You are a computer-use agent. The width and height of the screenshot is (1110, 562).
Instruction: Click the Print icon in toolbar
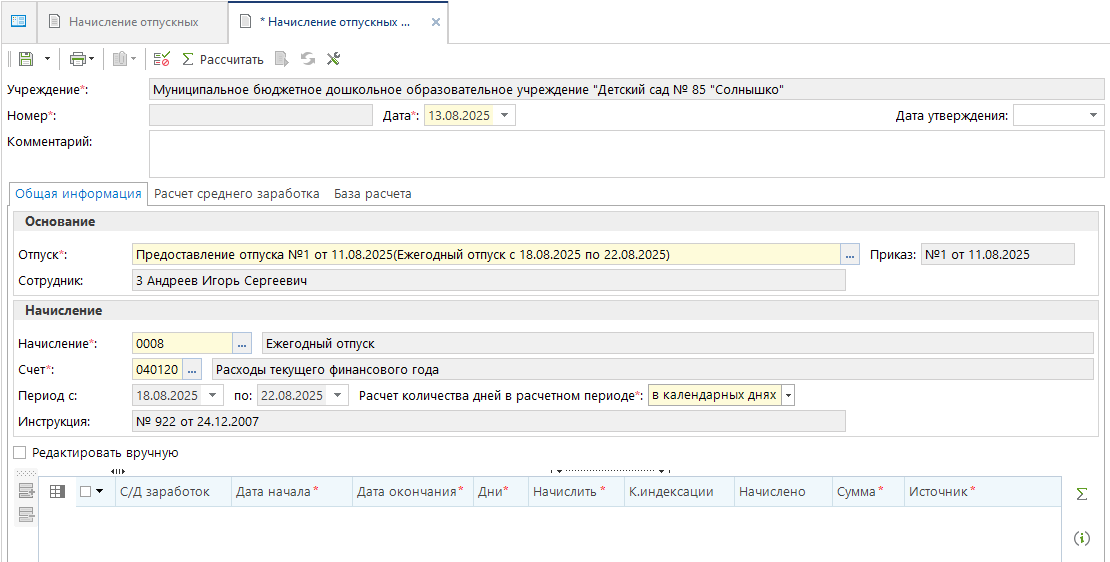[x=77, y=59]
